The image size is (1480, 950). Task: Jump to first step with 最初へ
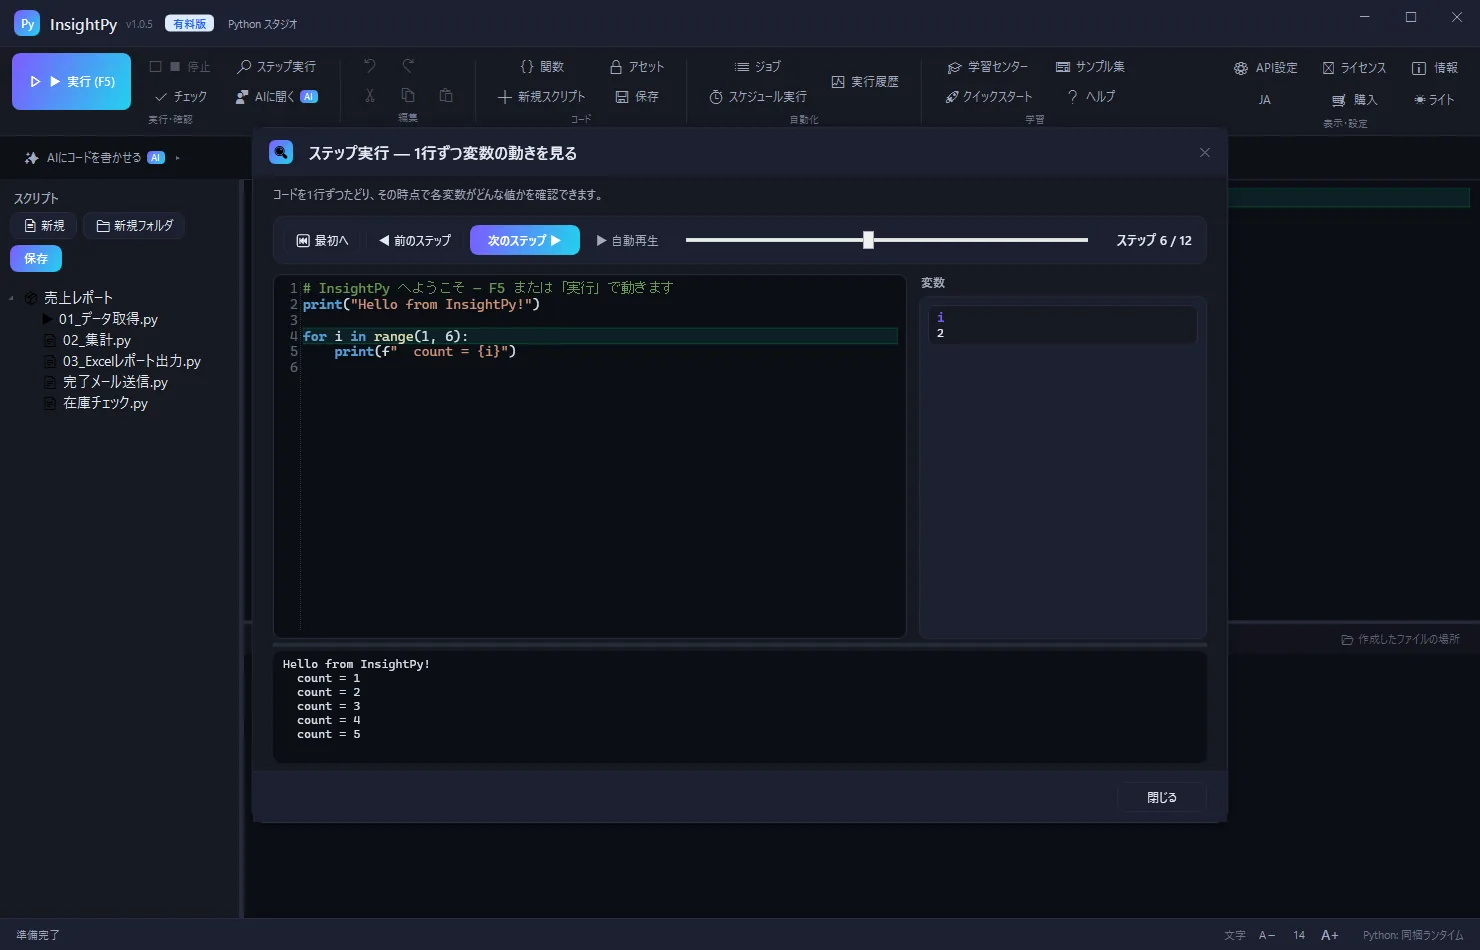pyautogui.click(x=322, y=241)
